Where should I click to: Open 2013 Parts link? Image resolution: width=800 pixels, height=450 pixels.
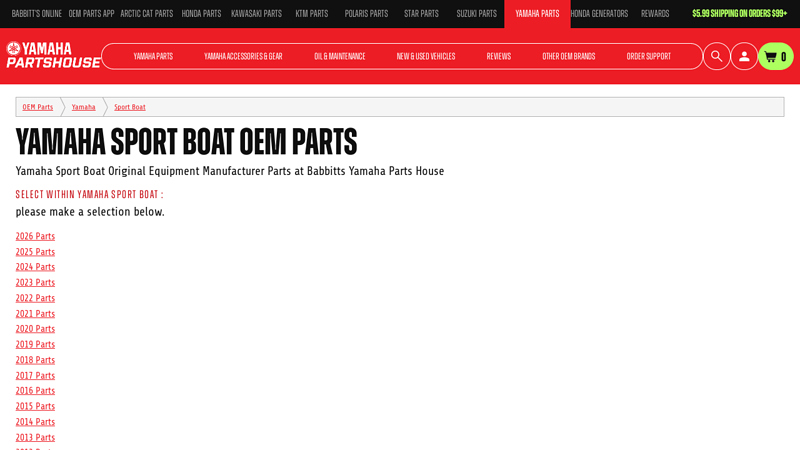(35, 437)
